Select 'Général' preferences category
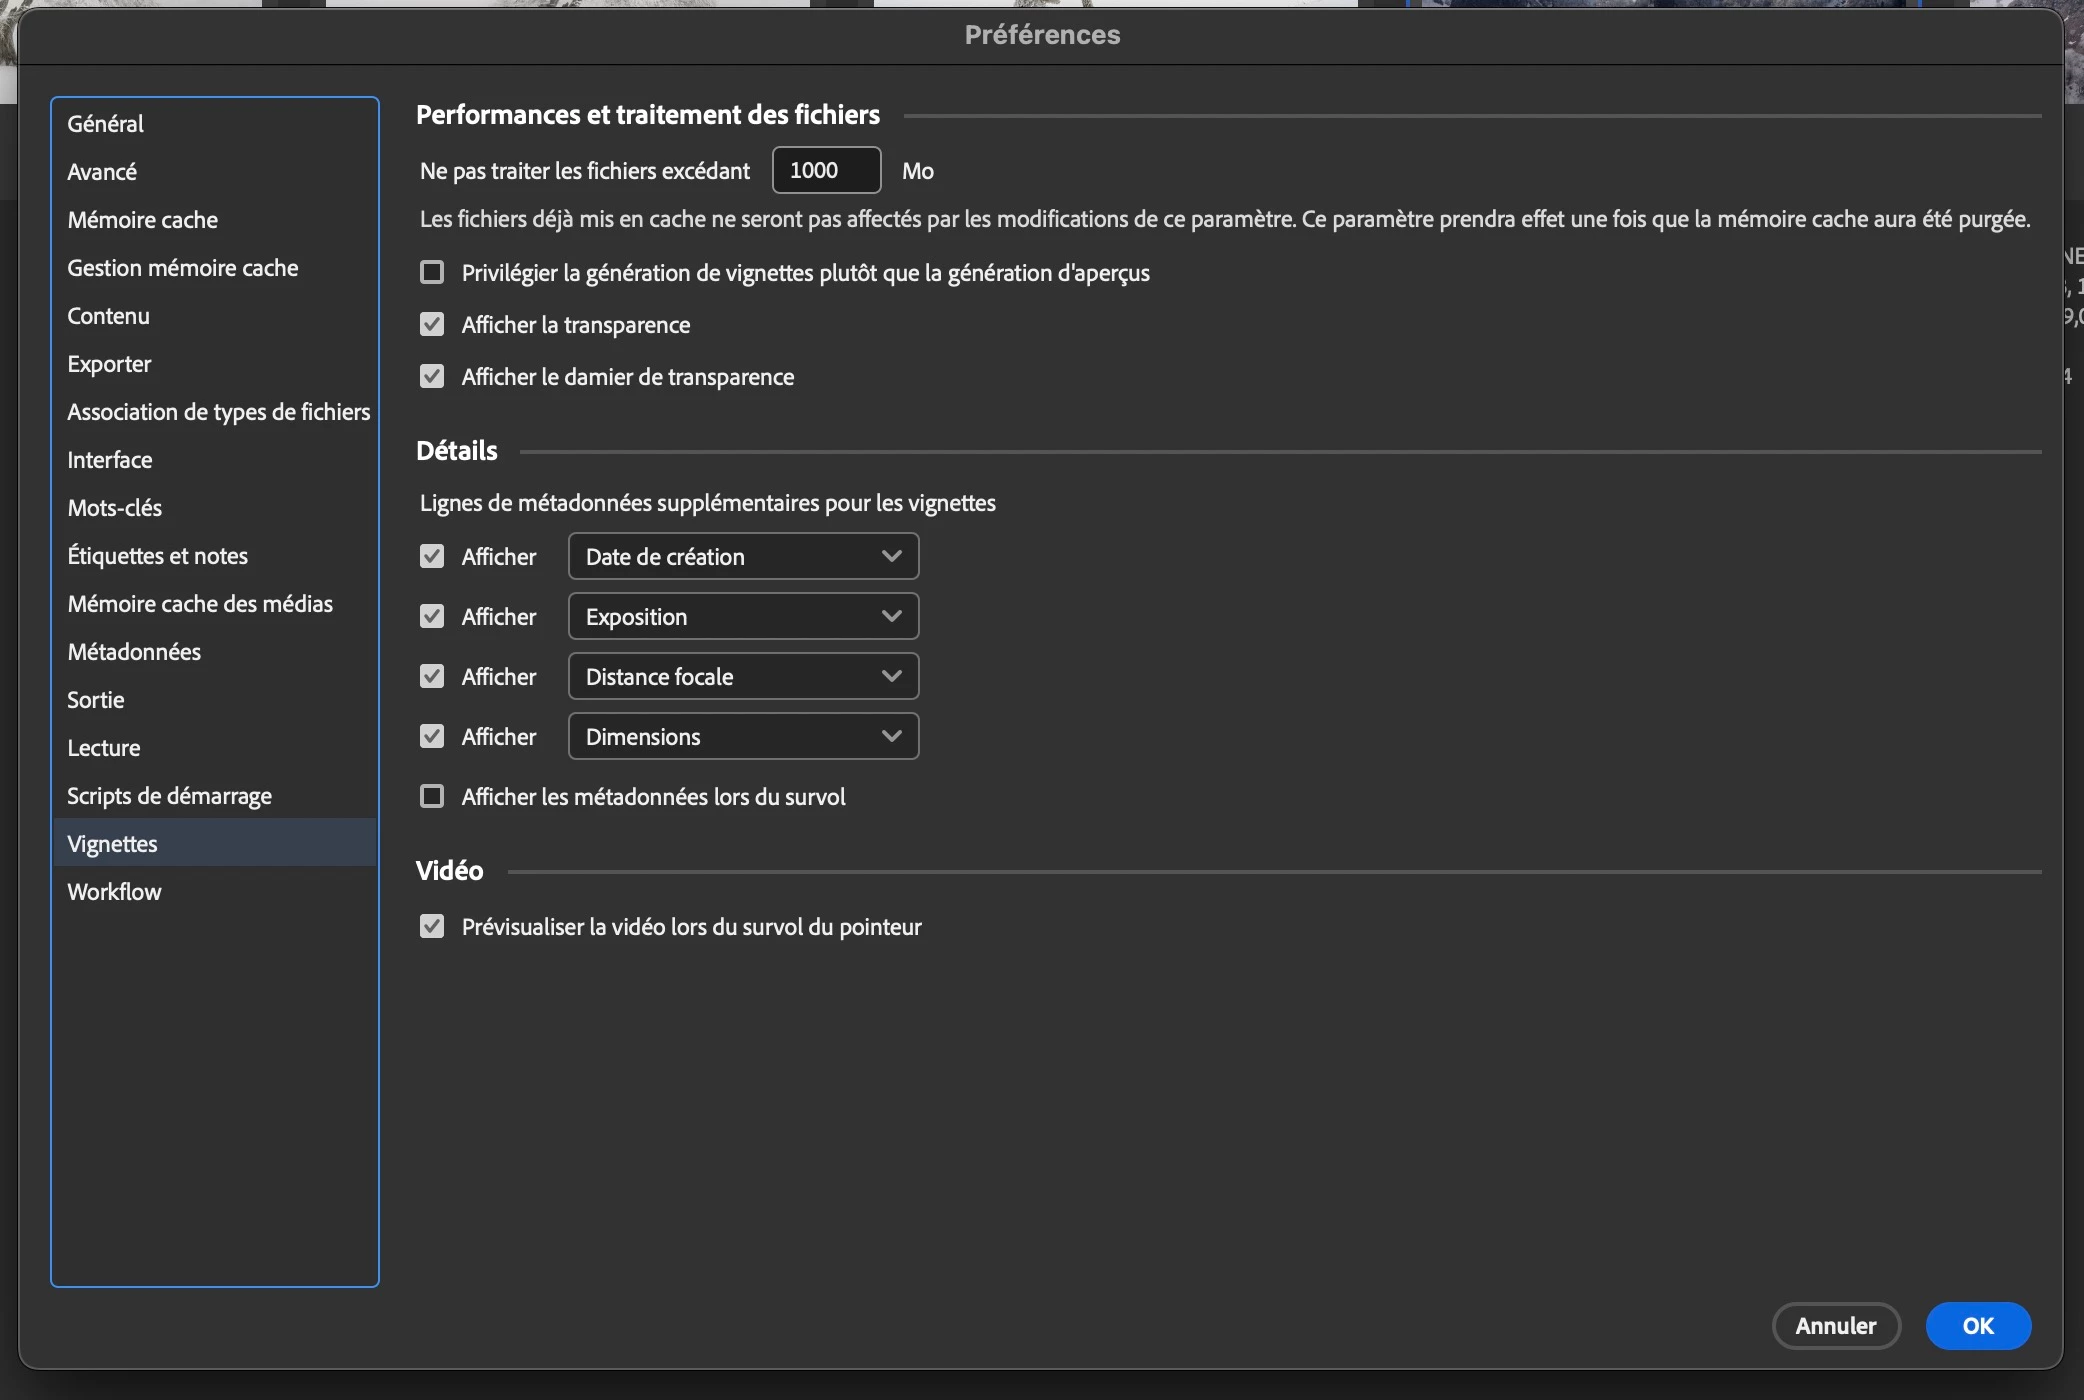The height and width of the screenshot is (1400, 2084). point(106,124)
